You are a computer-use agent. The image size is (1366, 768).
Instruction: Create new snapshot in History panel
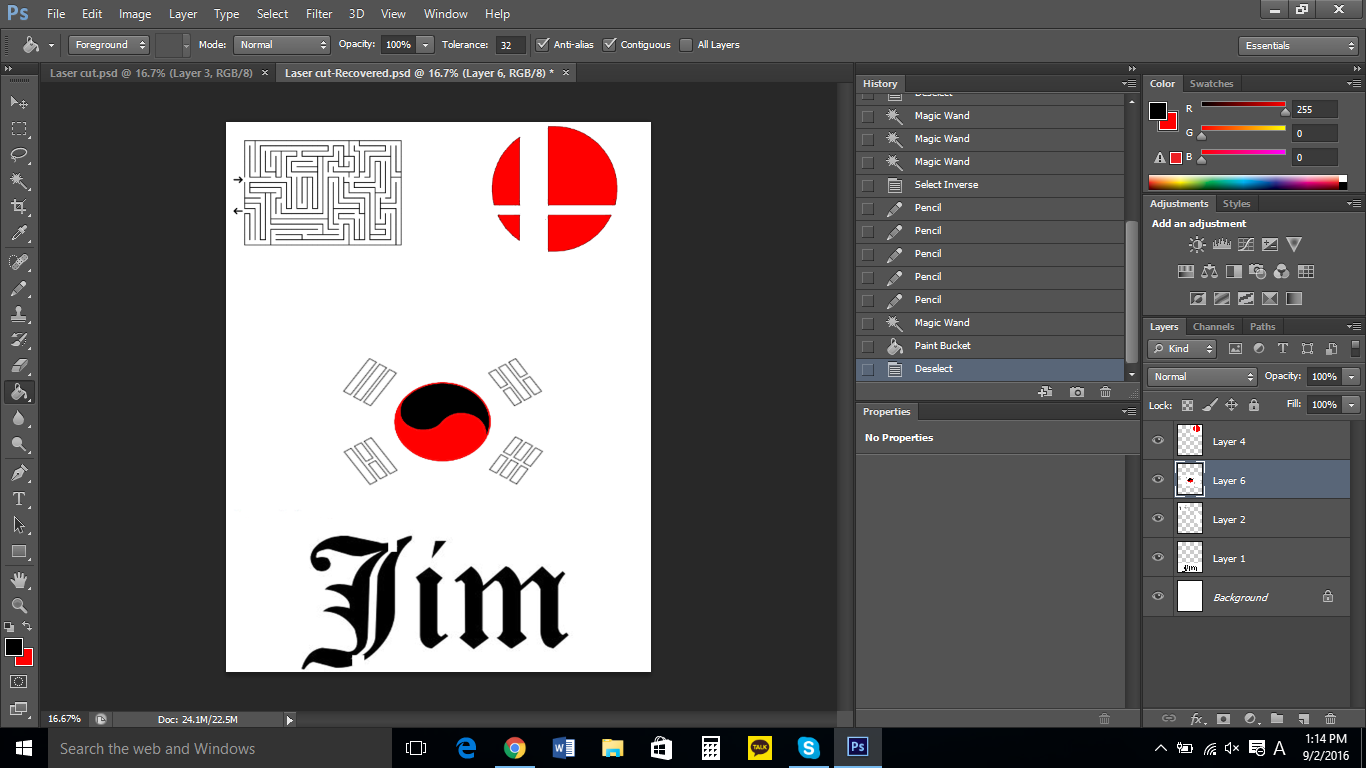coord(1076,392)
